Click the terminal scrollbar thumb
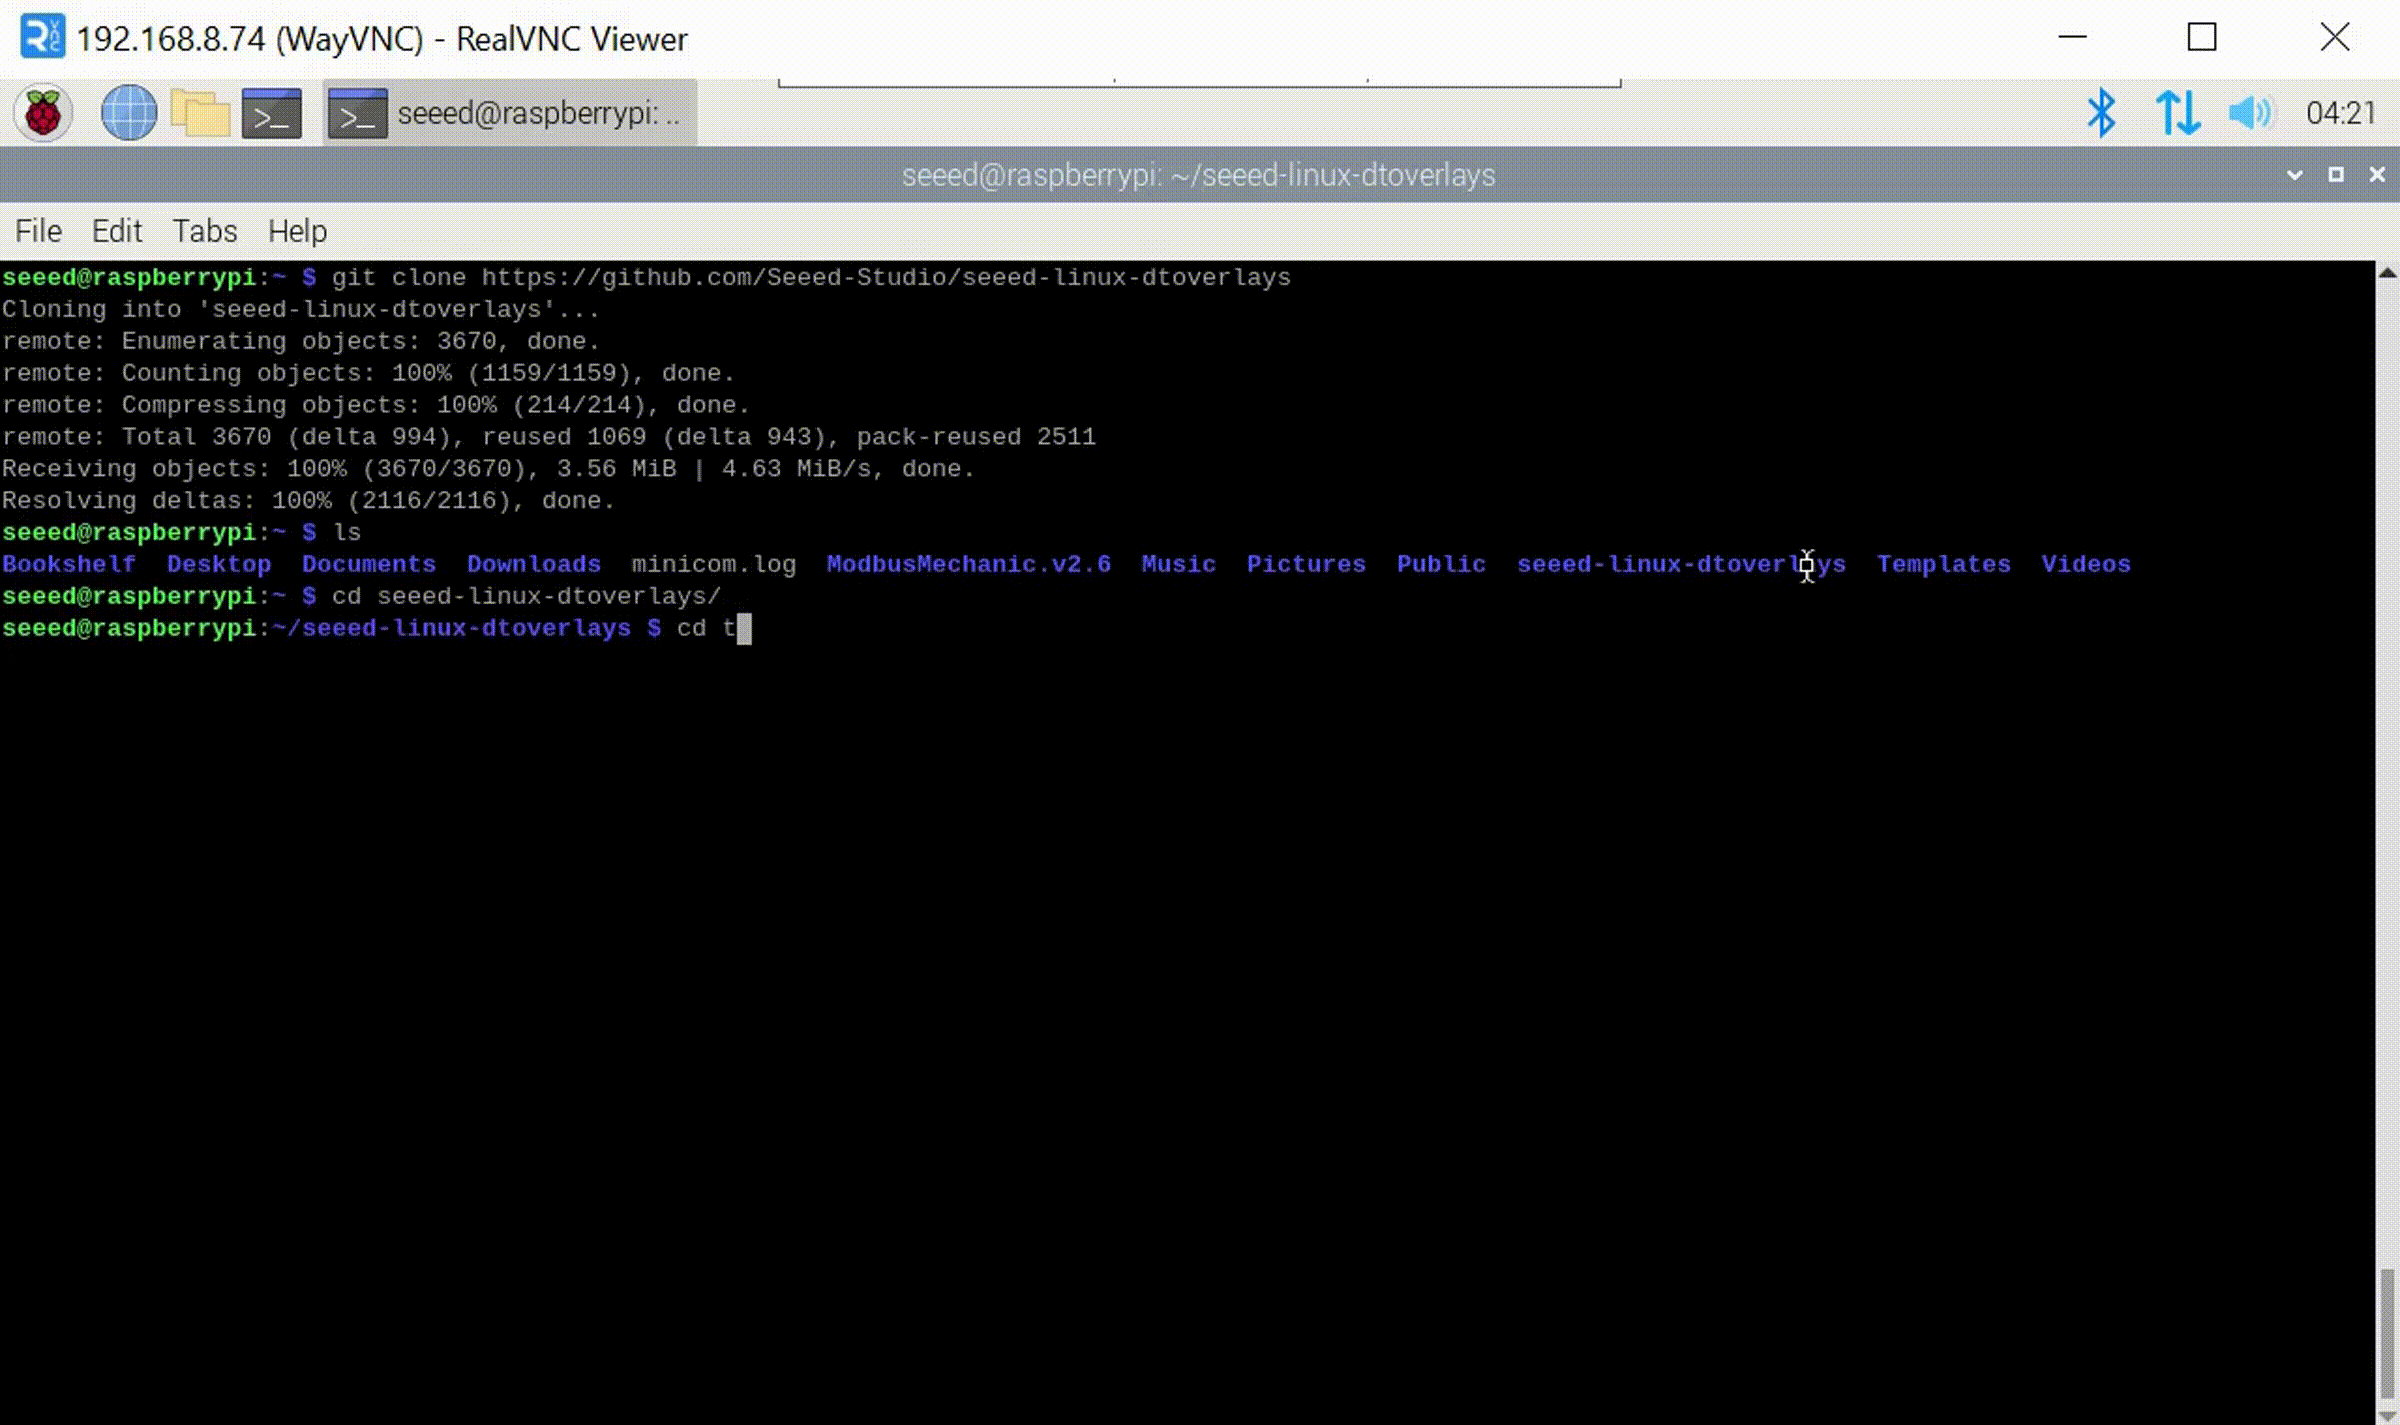The width and height of the screenshot is (2400, 1425). (x=2387, y=1335)
